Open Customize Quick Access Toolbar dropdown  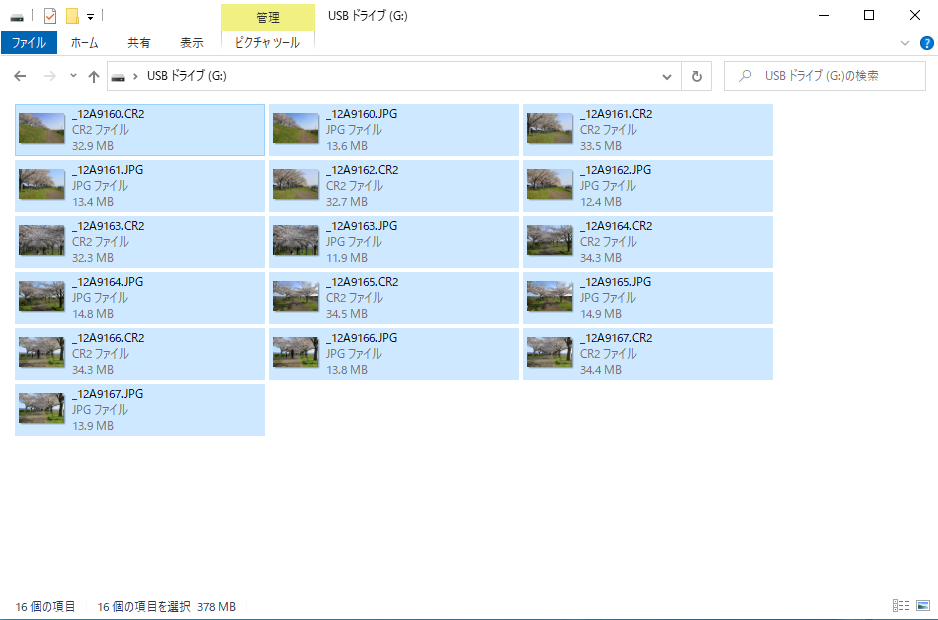pyautogui.click(x=90, y=17)
